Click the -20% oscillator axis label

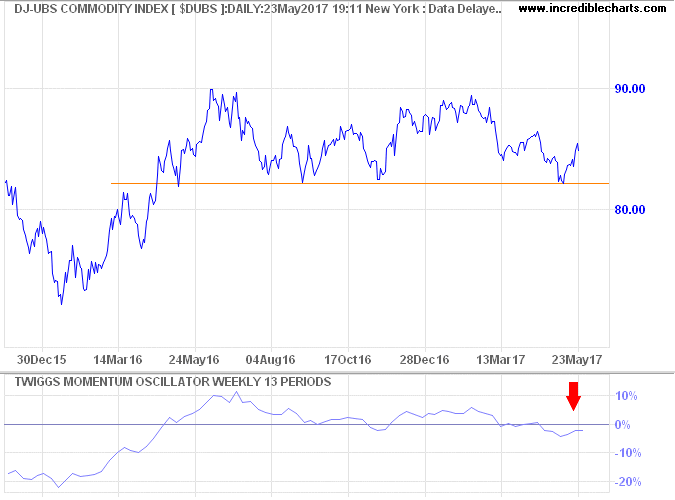pyautogui.click(x=628, y=482)
